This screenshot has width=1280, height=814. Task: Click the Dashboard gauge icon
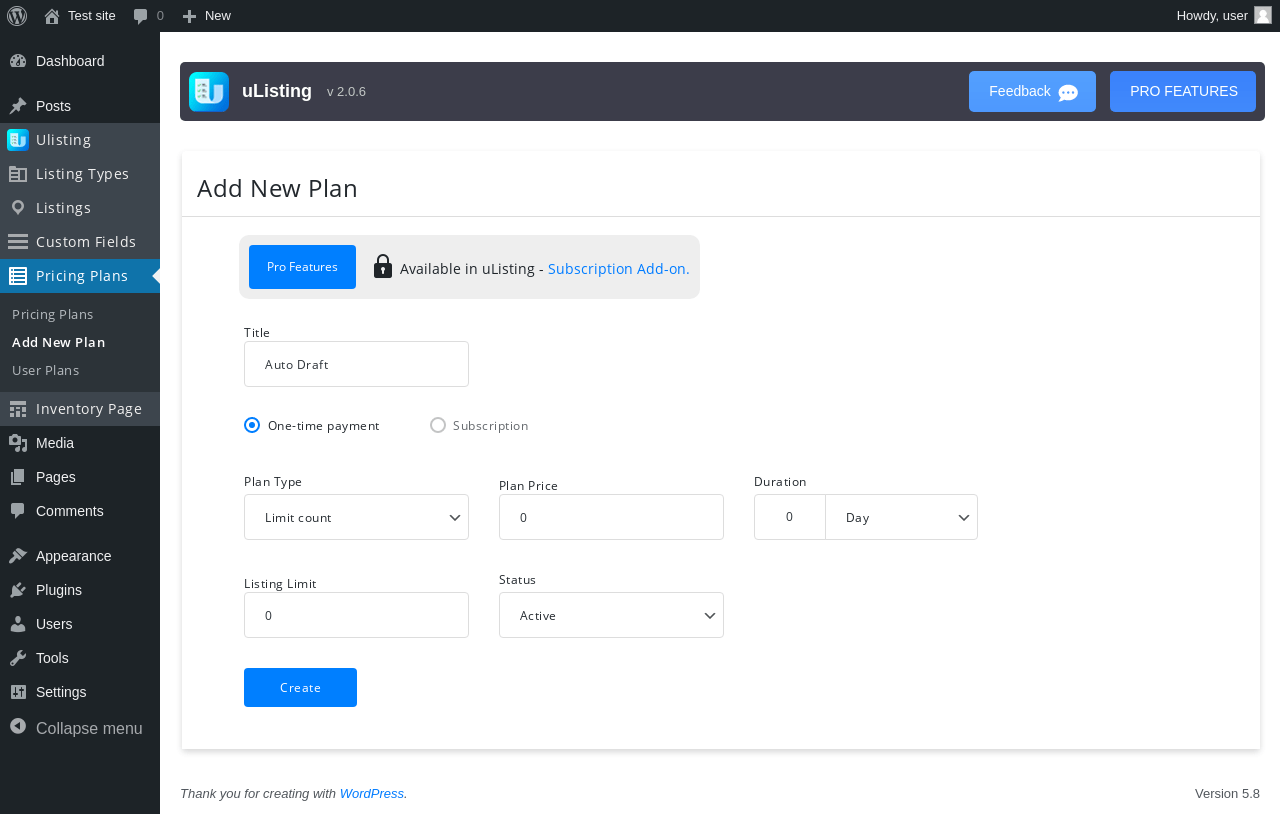tap(18, 61)
